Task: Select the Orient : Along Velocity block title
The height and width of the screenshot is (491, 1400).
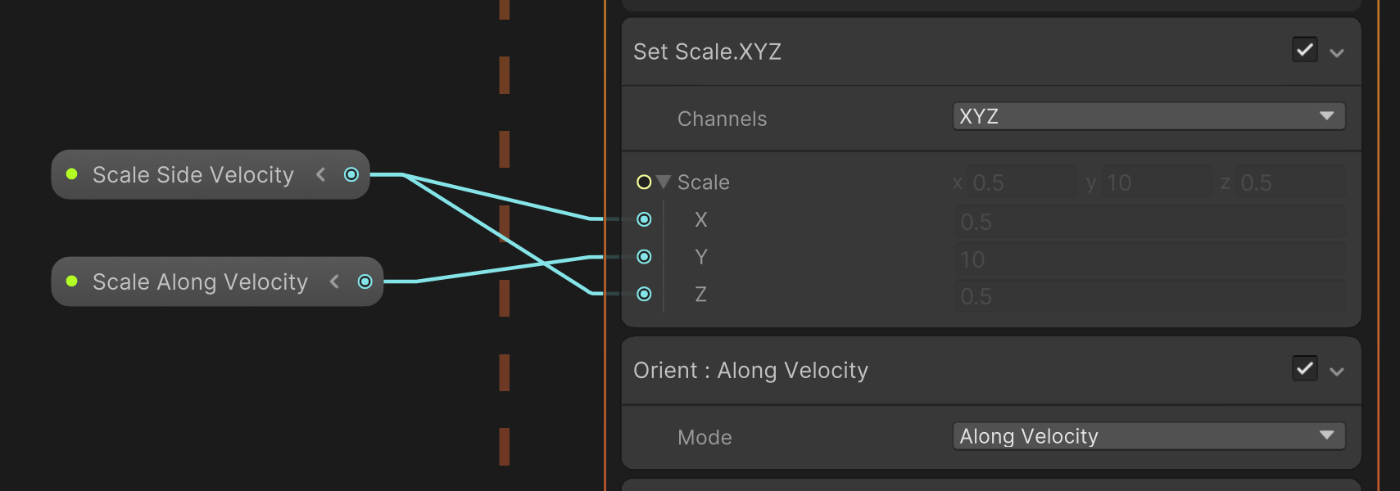Action: (751, 370)
